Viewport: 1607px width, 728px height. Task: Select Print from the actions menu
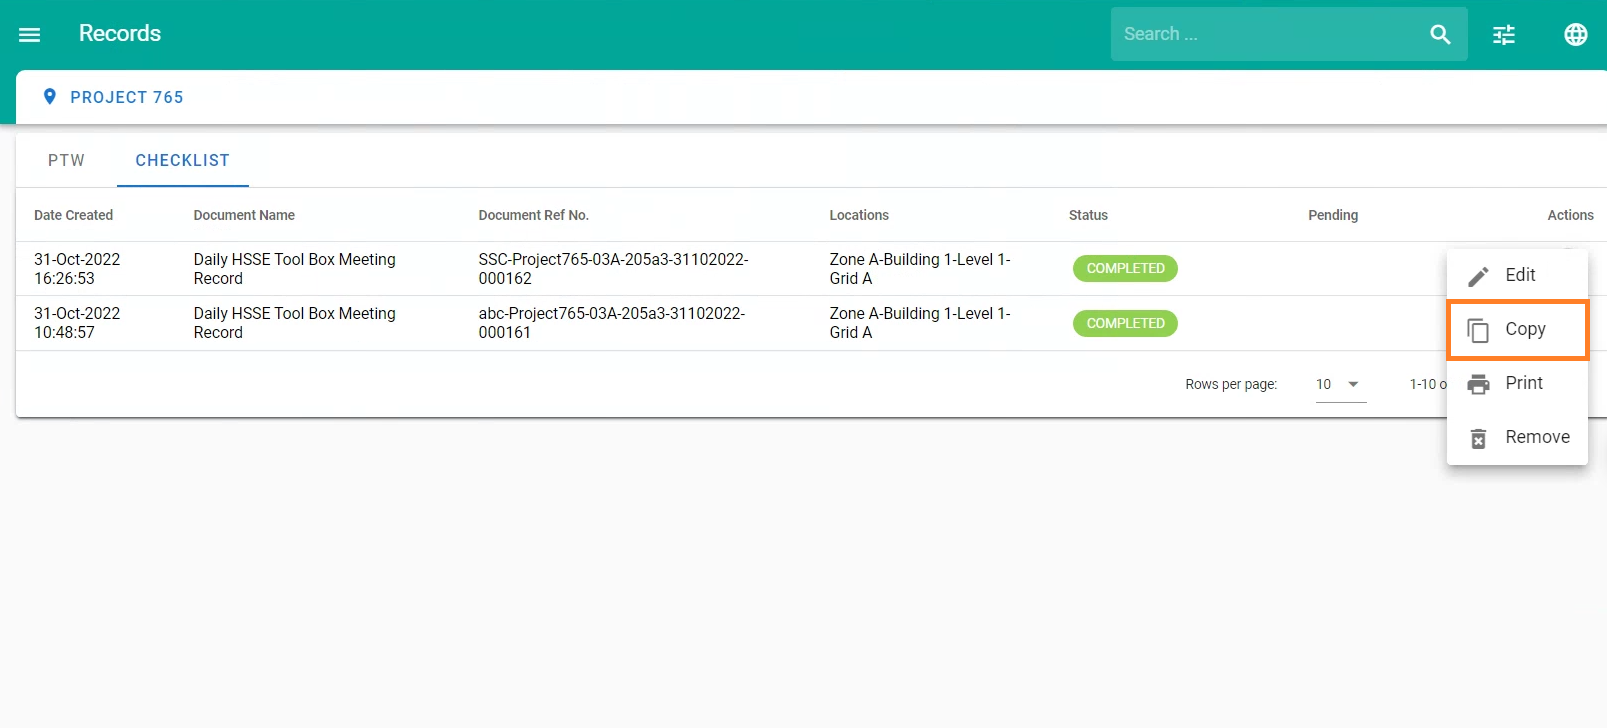[1517, 383]
